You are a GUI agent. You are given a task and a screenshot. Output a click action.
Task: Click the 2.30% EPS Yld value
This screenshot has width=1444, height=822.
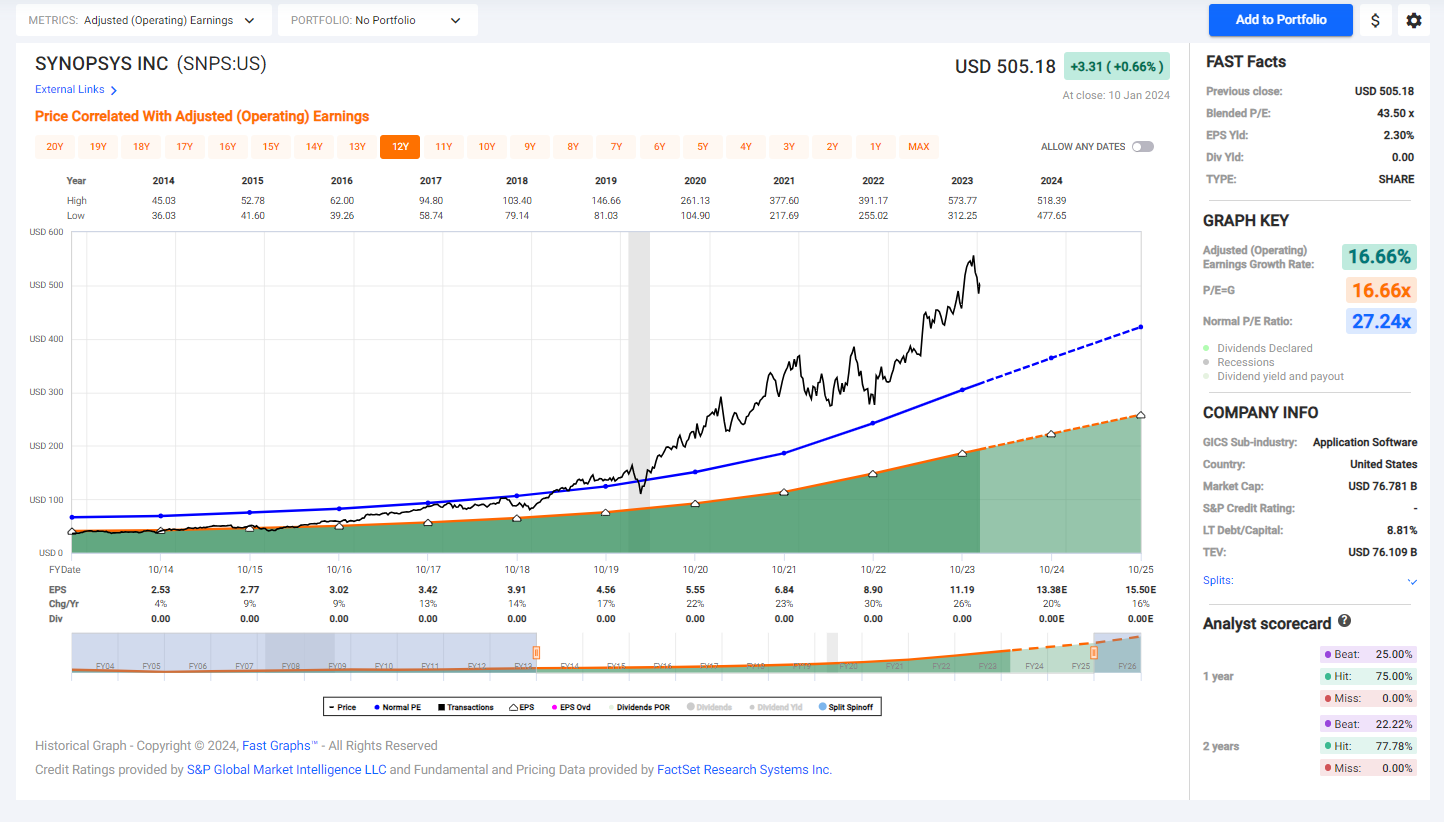coord(1400,135)
